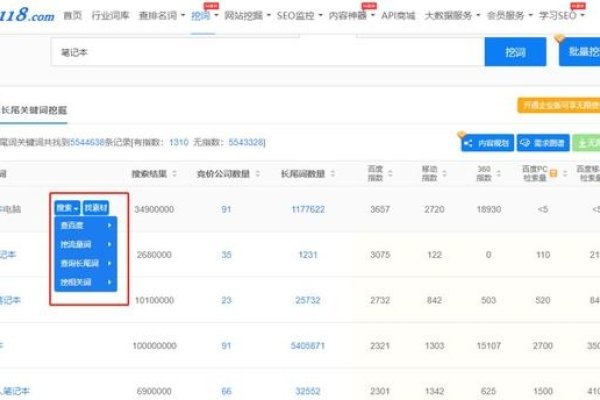The image size is (600, 400).
Task: Click long-tail count 5405871
Action: point(308,346)
